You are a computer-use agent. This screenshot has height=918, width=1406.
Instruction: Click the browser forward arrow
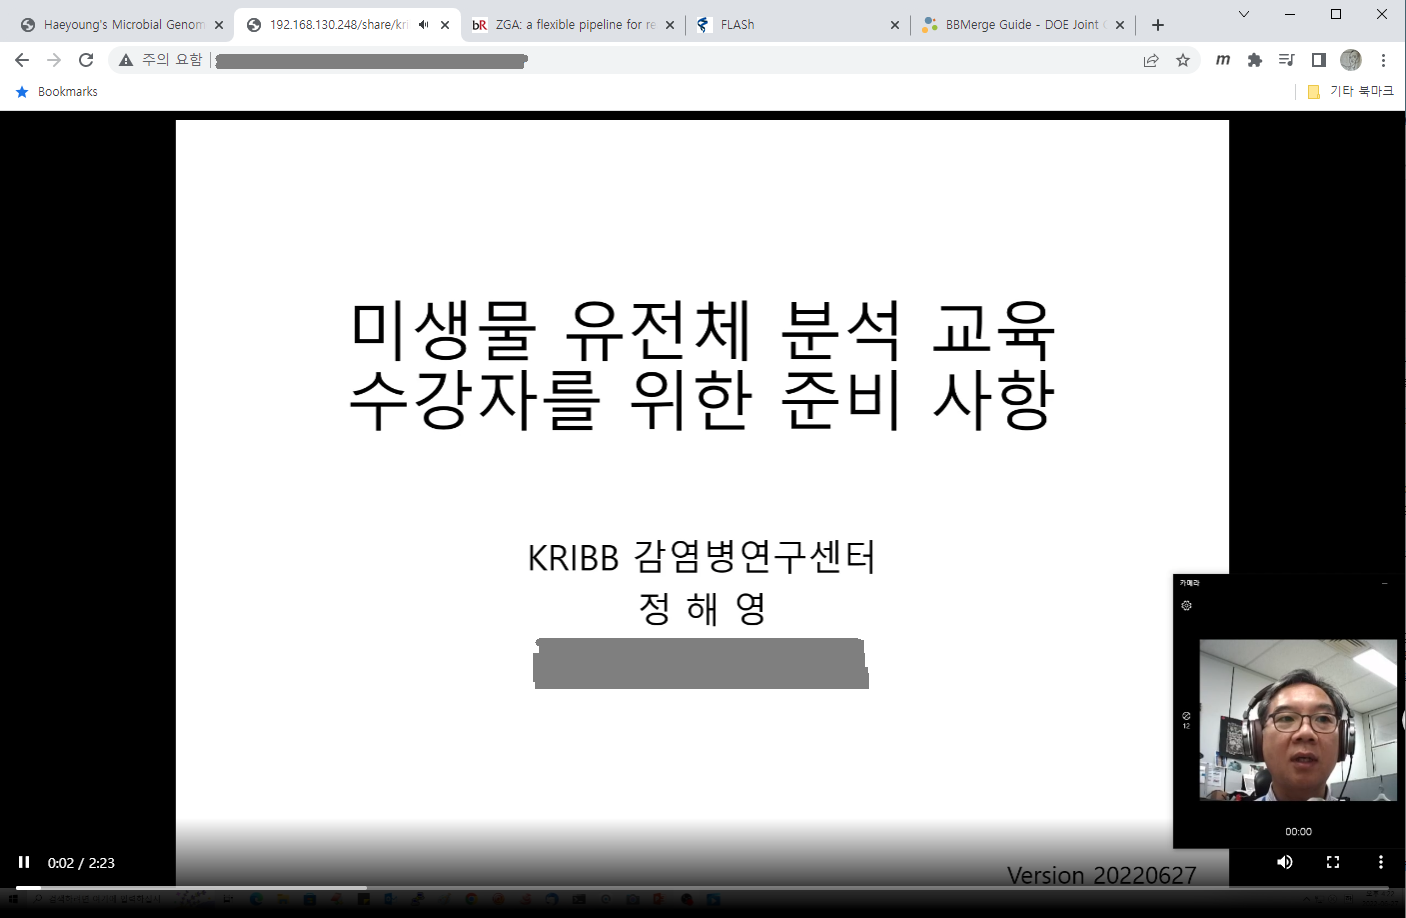[x=54, y=60]
